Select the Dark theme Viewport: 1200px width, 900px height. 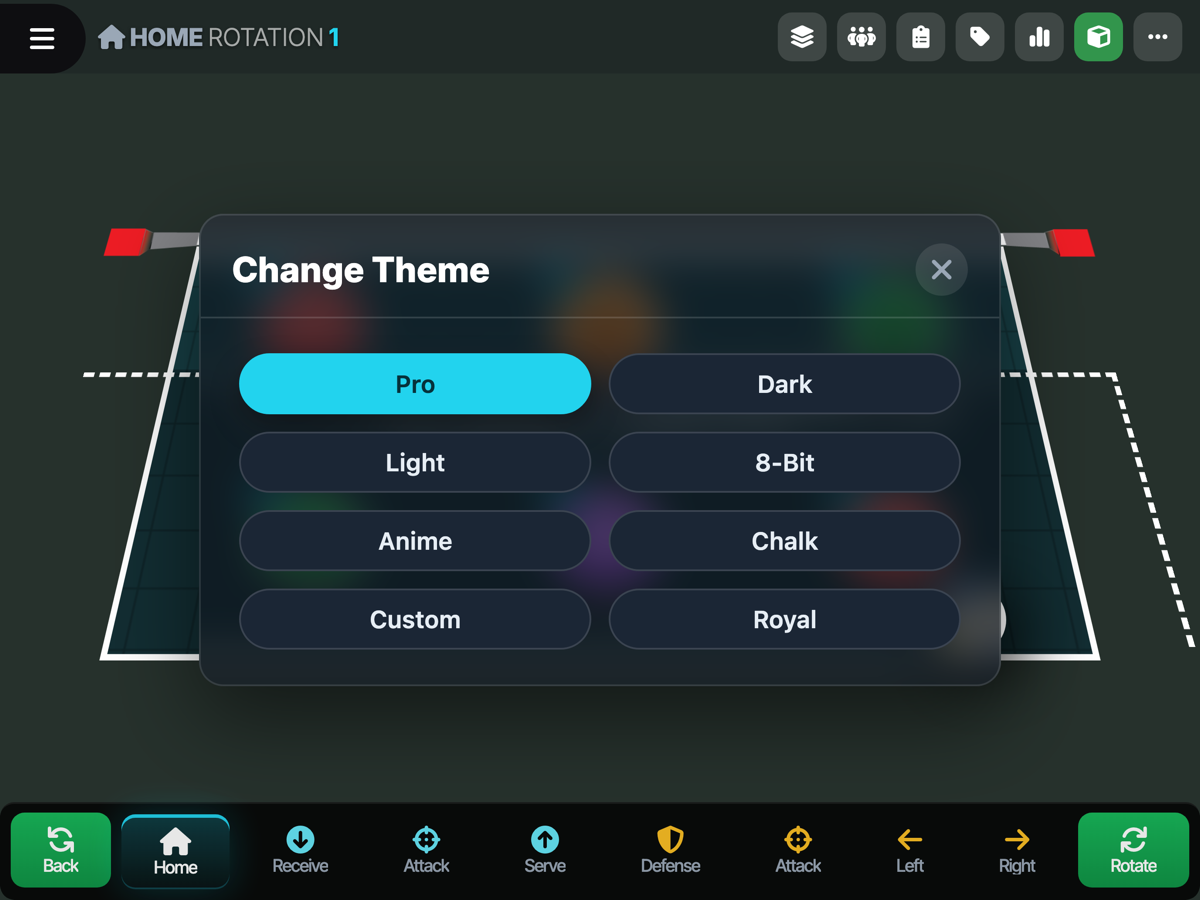pos(785,384)
